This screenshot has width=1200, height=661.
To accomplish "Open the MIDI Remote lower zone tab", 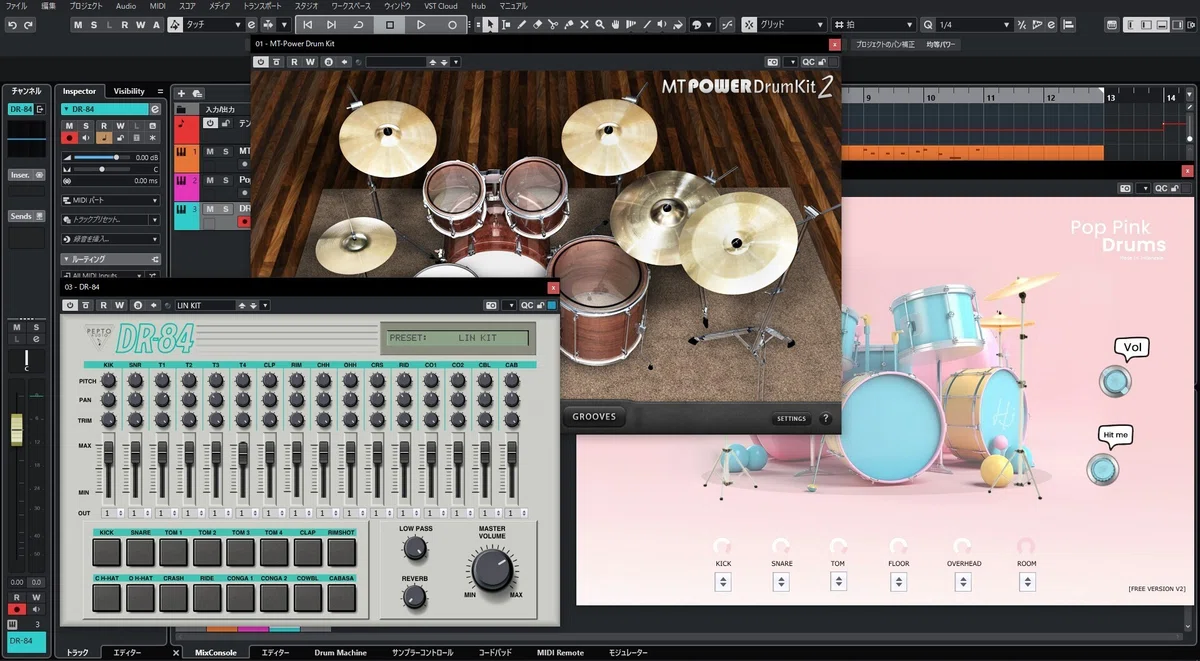I will [560, 653].
